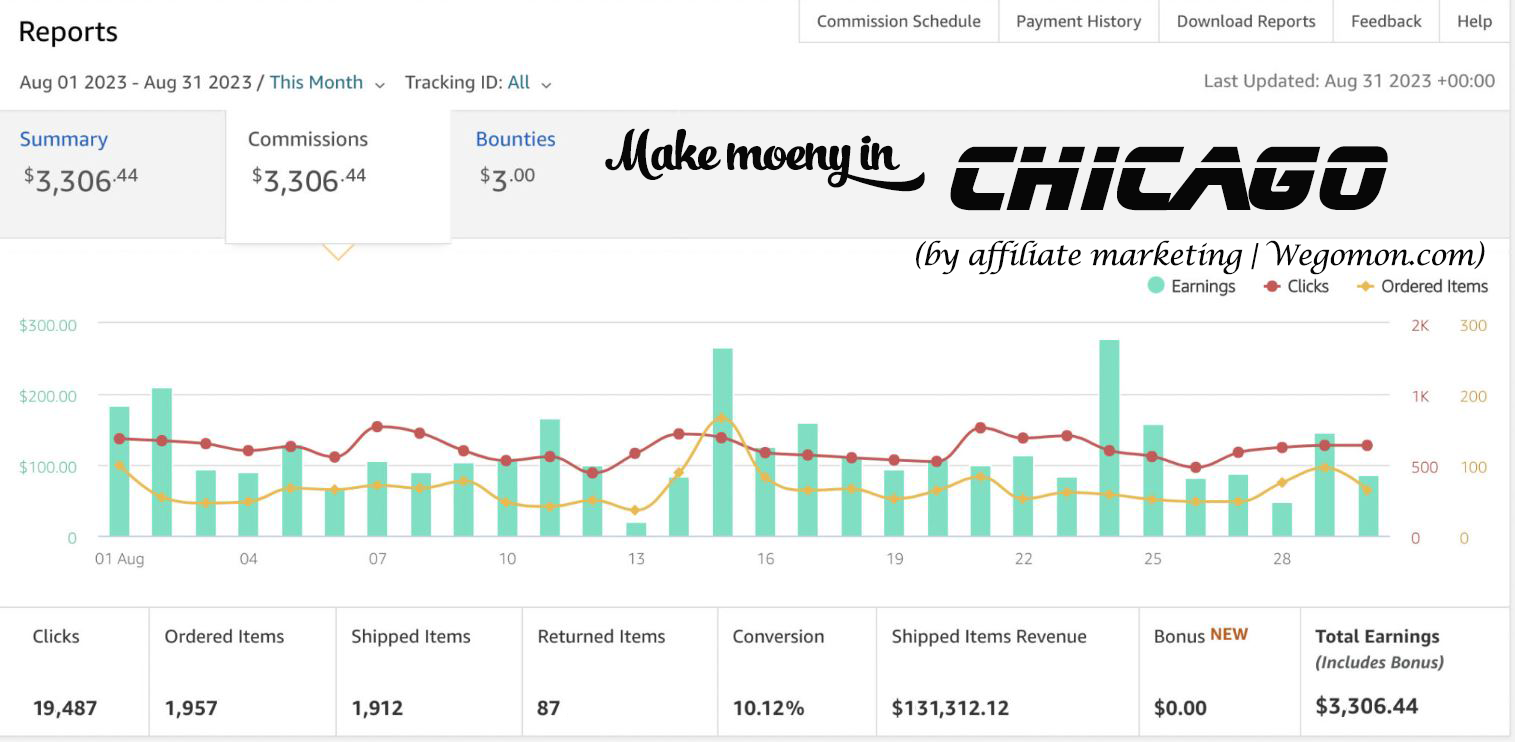1515x742 pixels.
Task: Click the Ordered Items peak point on 15 Aug
Action: [722, 418]
